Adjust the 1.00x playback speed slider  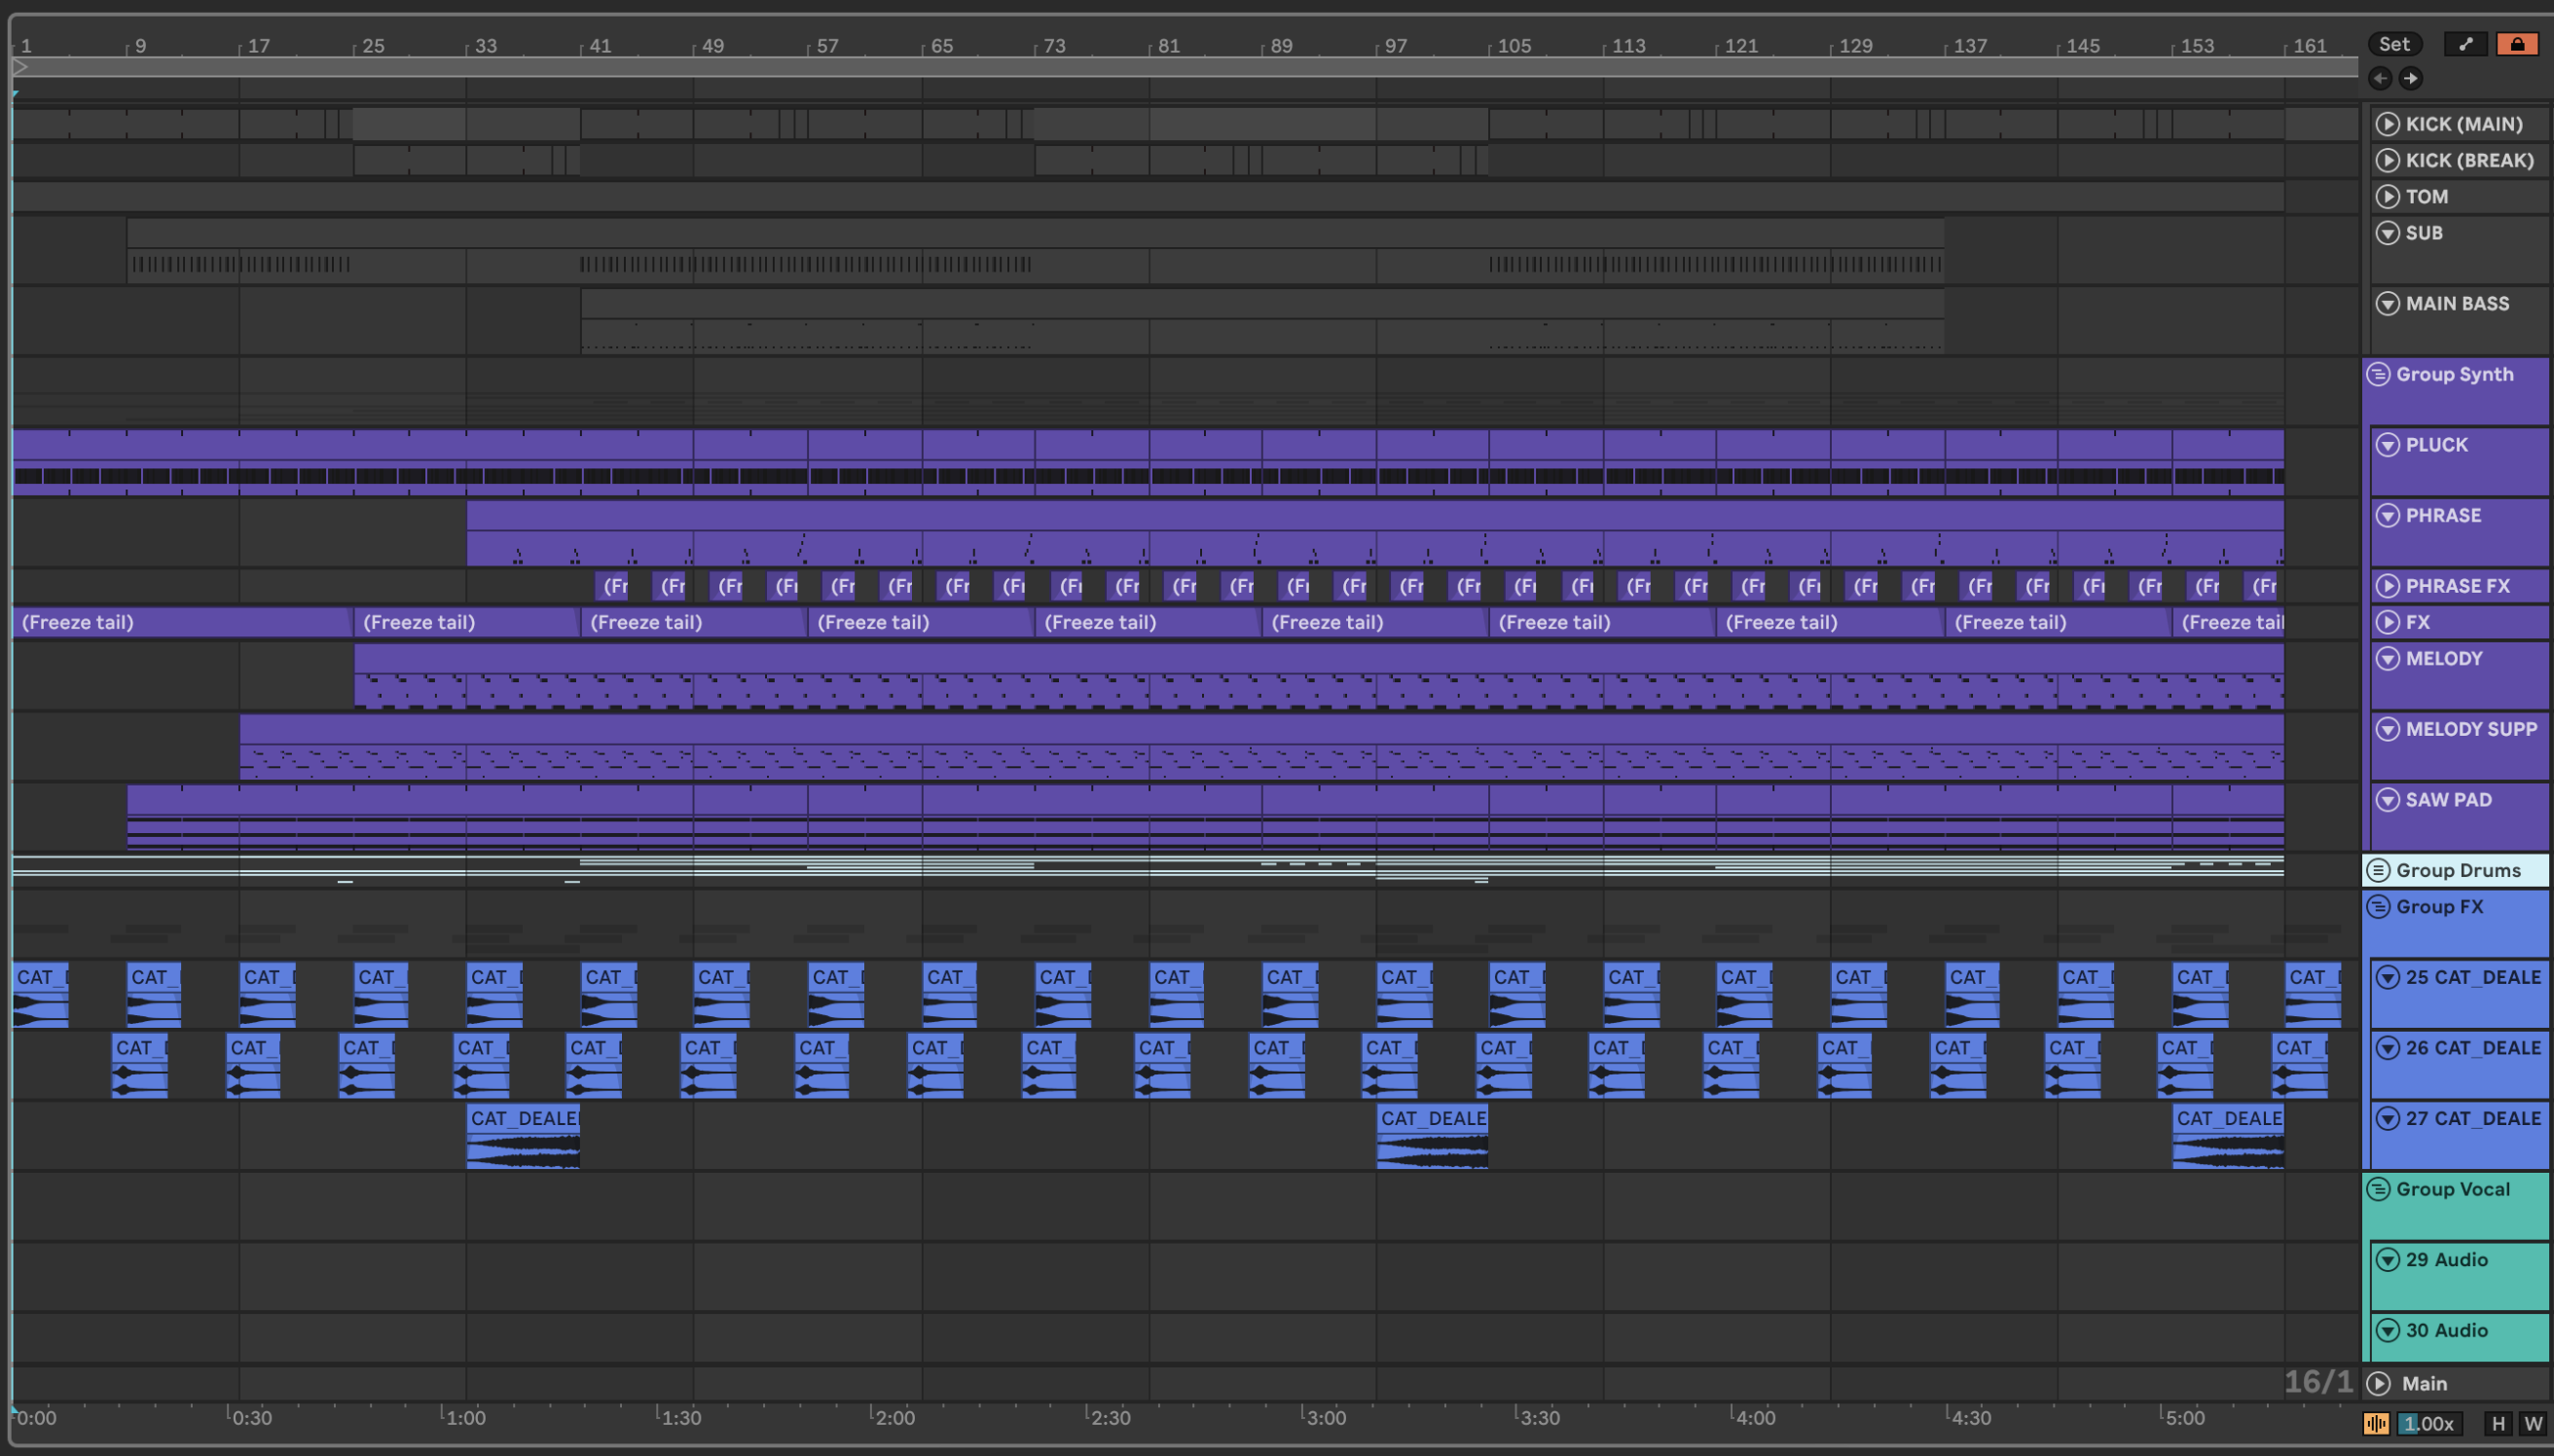pos(2429,1424)
